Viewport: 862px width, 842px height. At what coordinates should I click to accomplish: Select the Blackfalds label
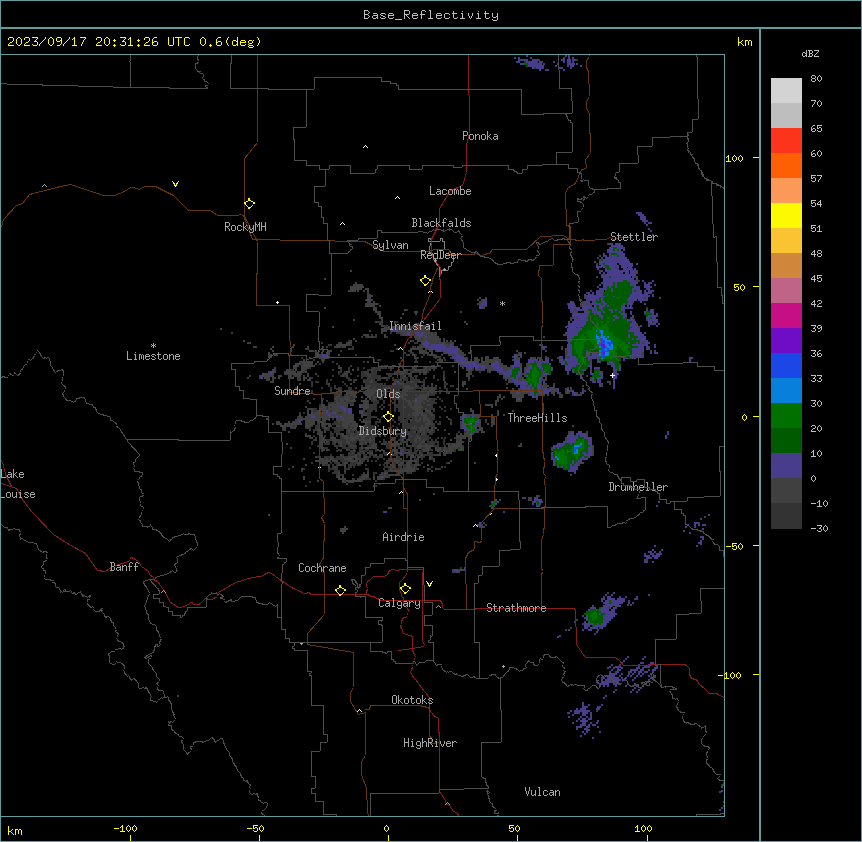[441, 223]
